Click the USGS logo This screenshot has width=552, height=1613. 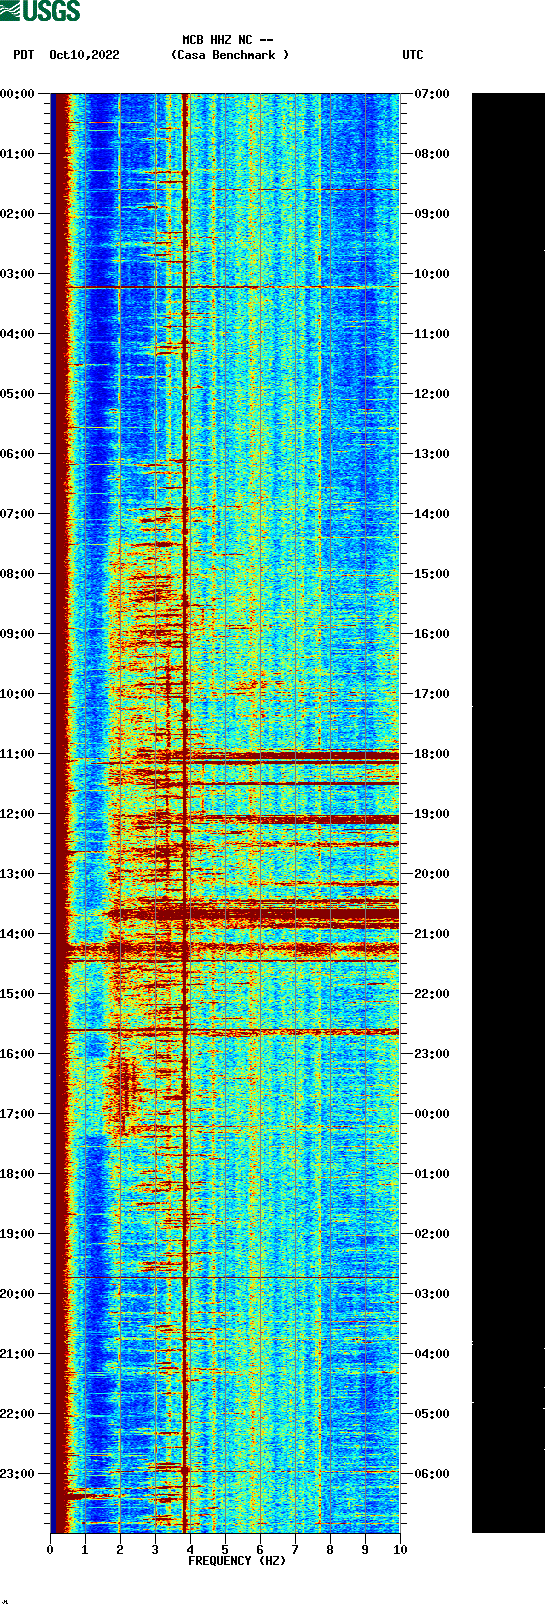click(41, 11)
